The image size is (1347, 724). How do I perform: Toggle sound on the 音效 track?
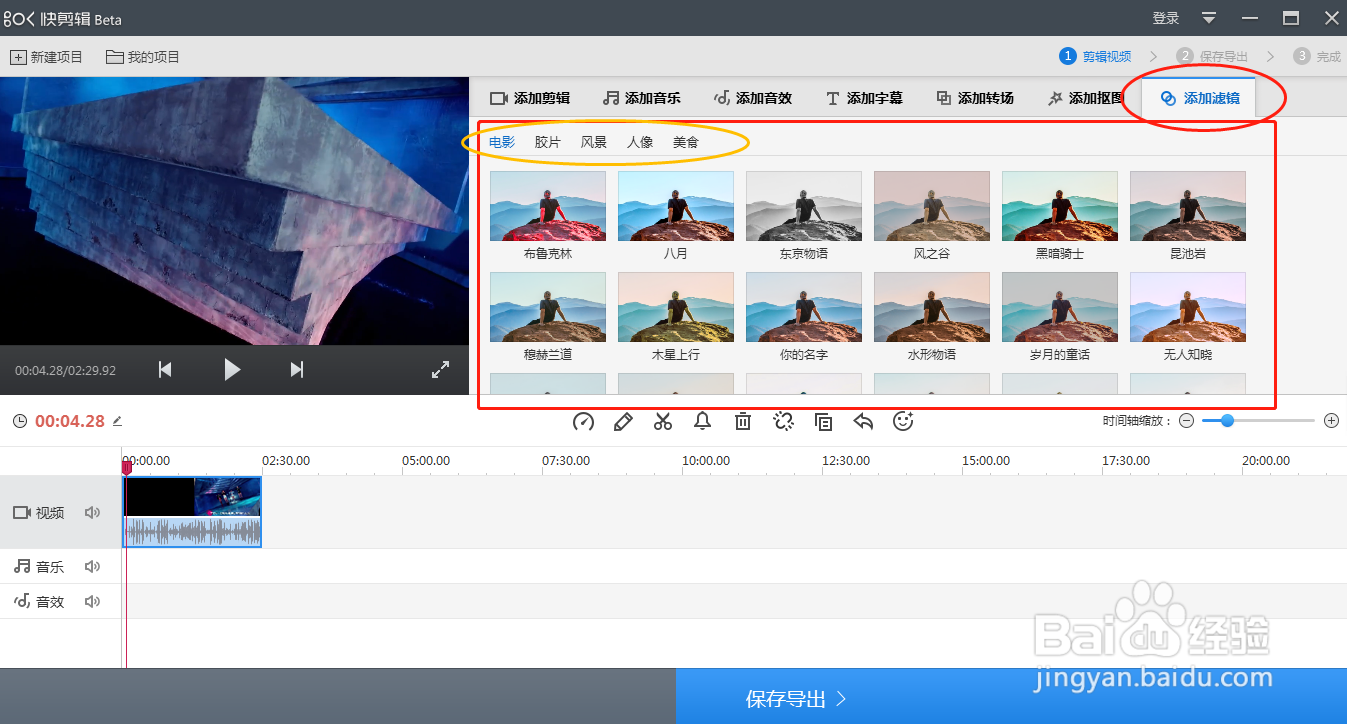[x=91, y=601]
